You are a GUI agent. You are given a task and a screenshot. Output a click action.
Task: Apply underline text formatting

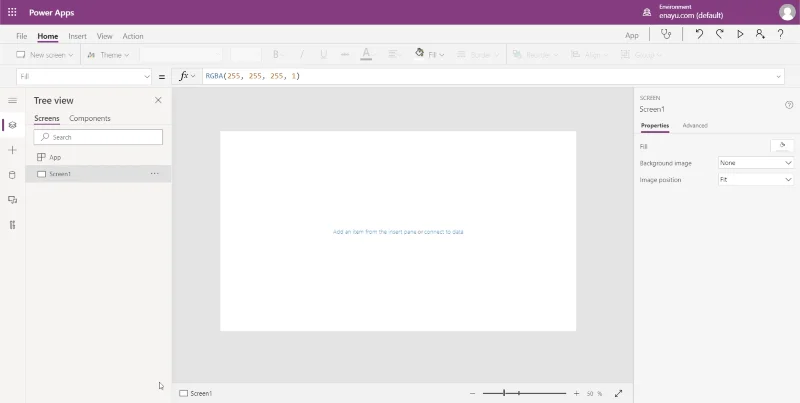click(323, 55)
